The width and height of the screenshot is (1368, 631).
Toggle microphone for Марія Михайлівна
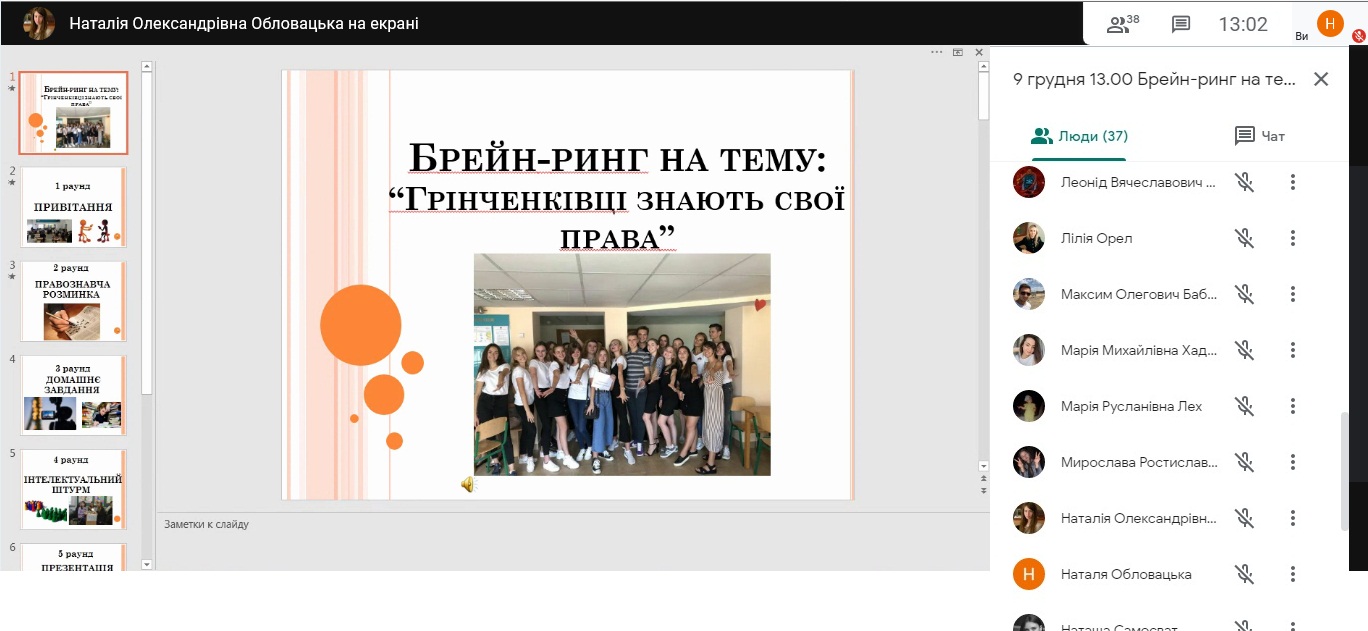1244,350
